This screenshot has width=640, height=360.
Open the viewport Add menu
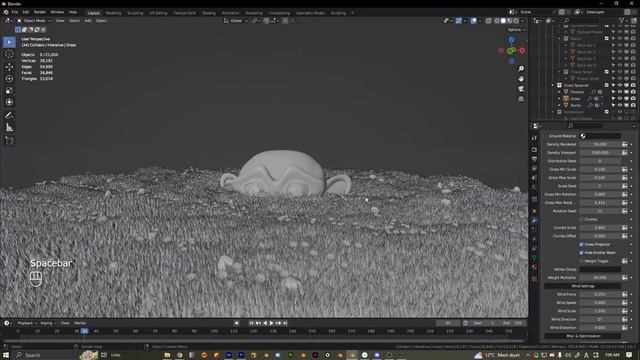tap(88, 20)
